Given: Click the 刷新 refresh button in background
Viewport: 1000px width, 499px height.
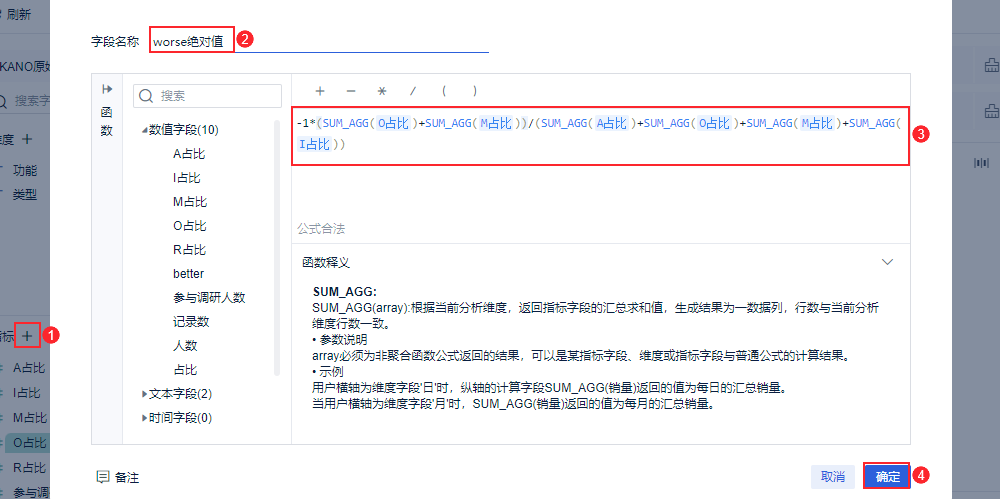Looking at the screenshot, I should point(19,14).
